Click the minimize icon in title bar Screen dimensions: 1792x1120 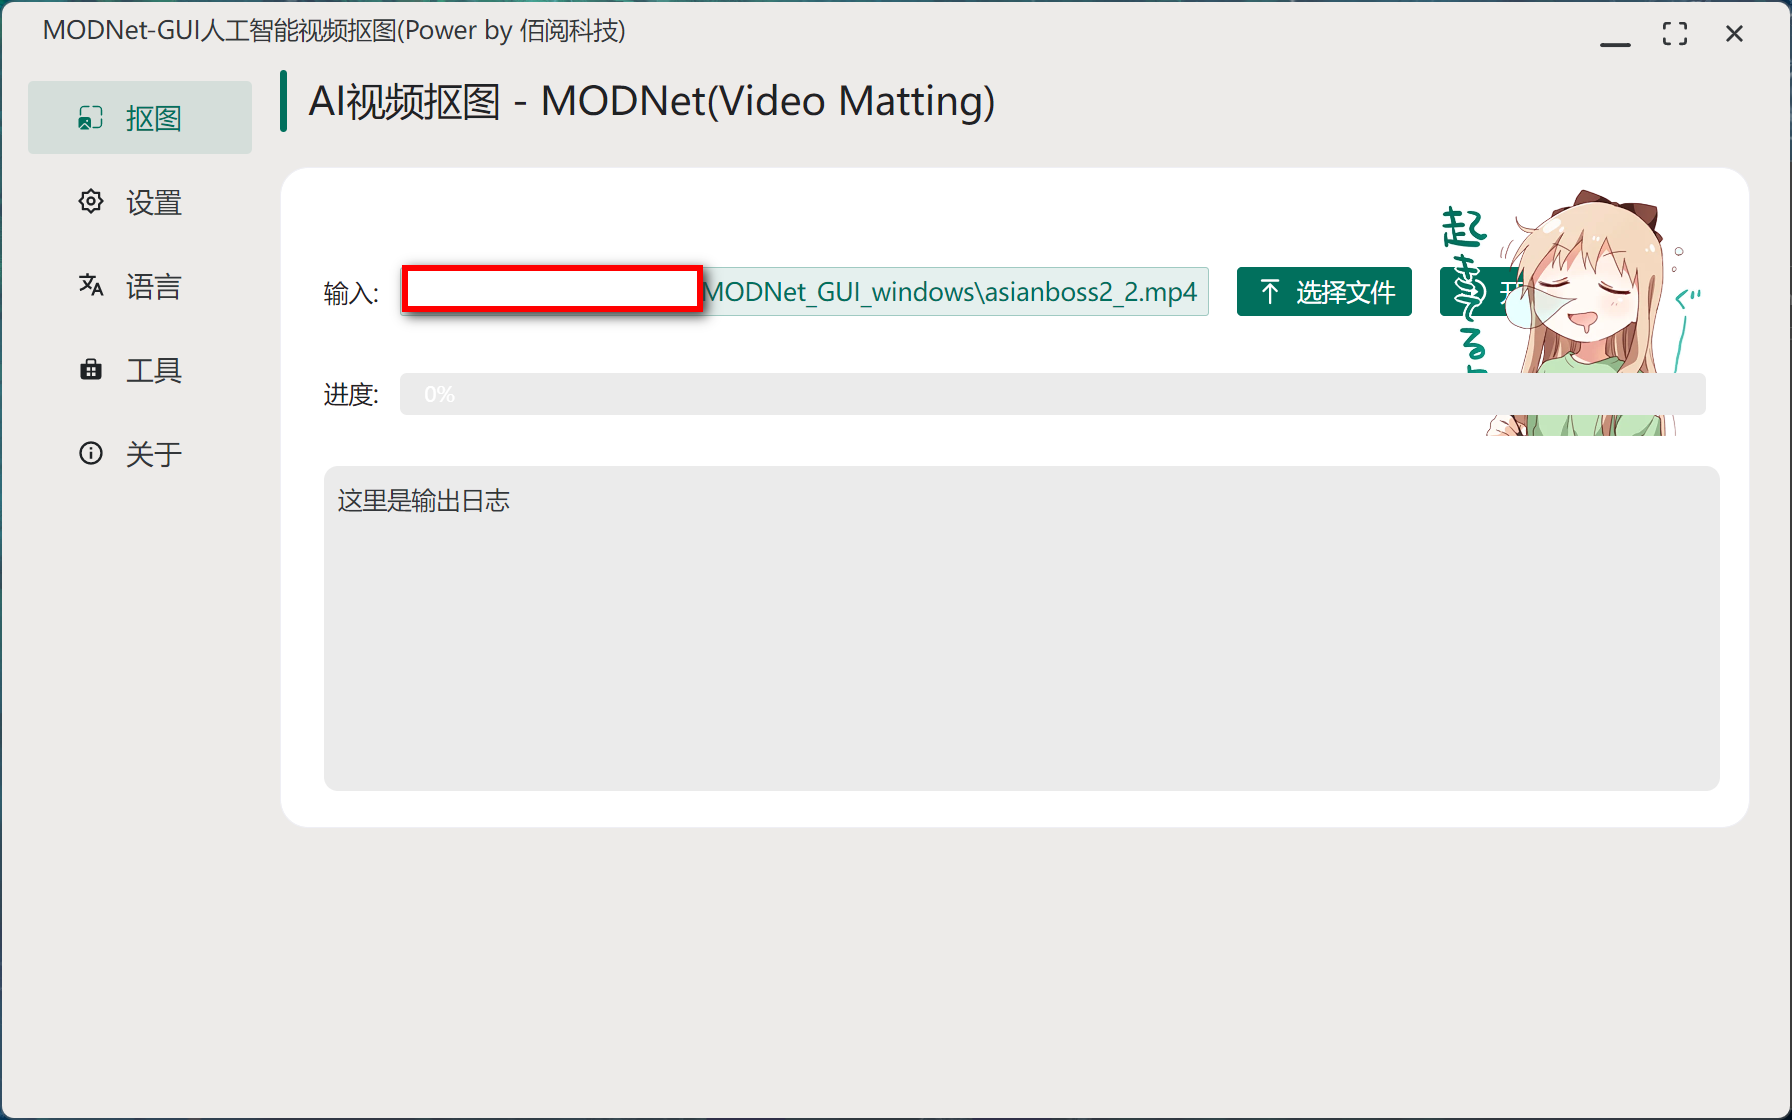[x=1616, y=42]
